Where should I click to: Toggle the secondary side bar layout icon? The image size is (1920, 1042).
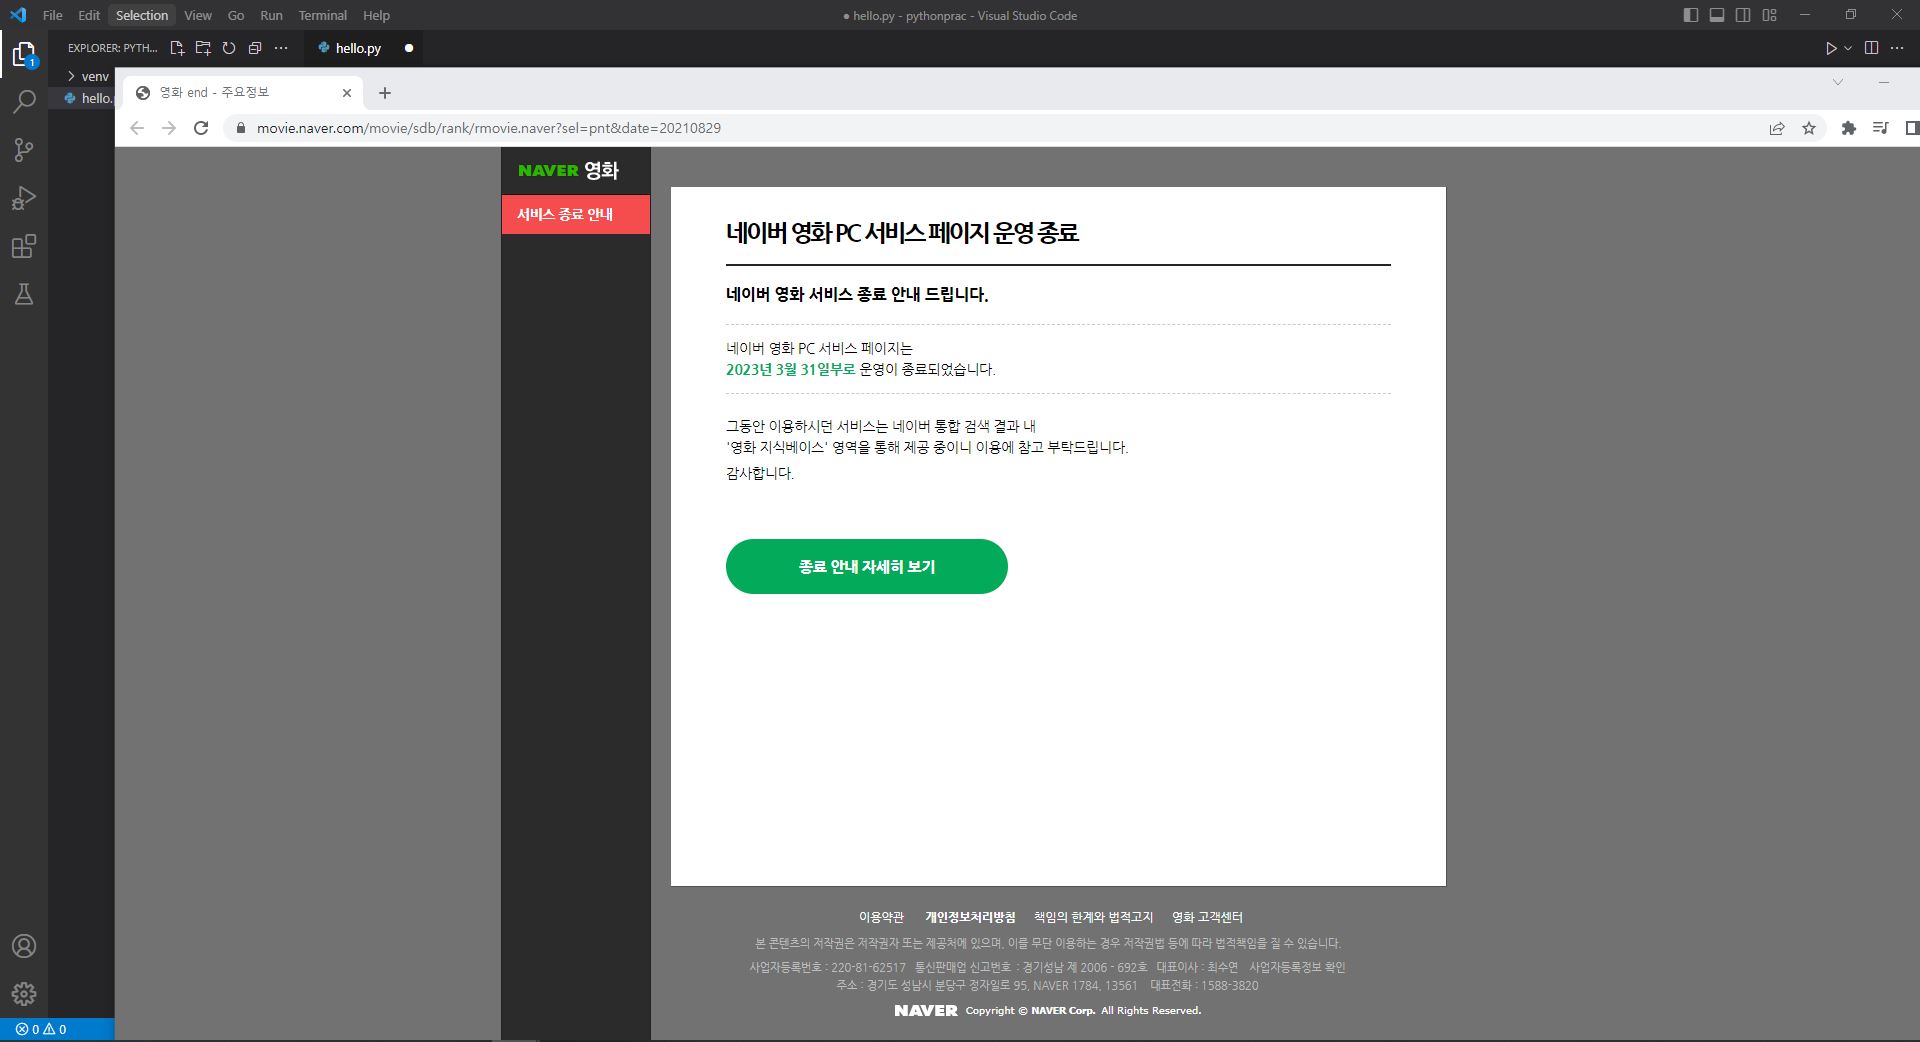coord(1743,15)
